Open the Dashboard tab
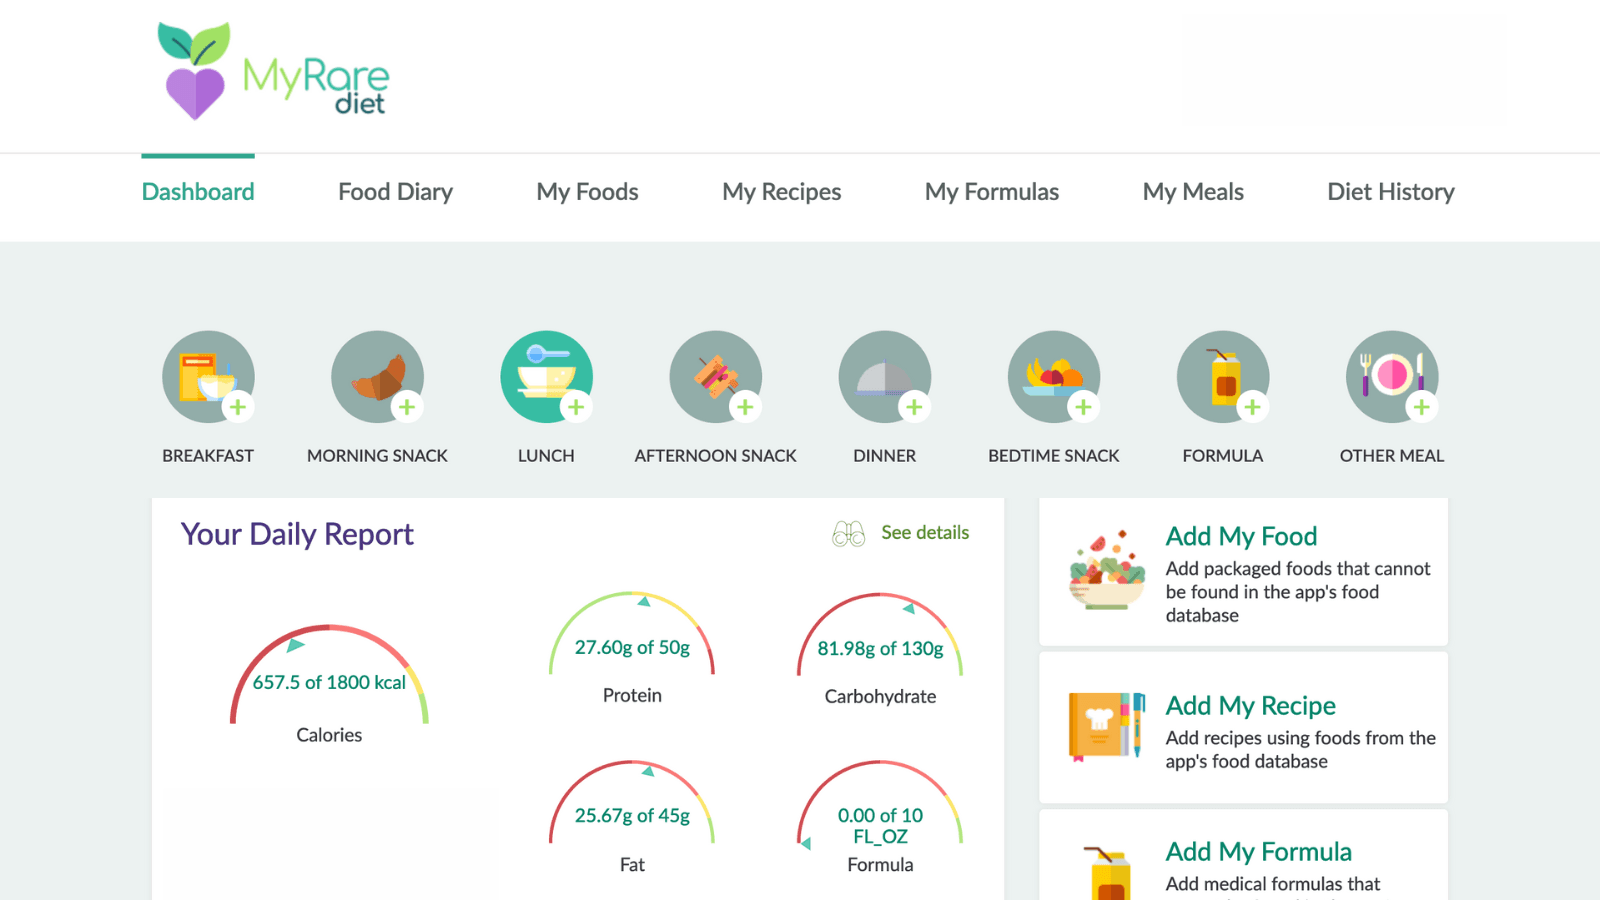Viewport: 1600px width, 900px height. pos(198,192)
